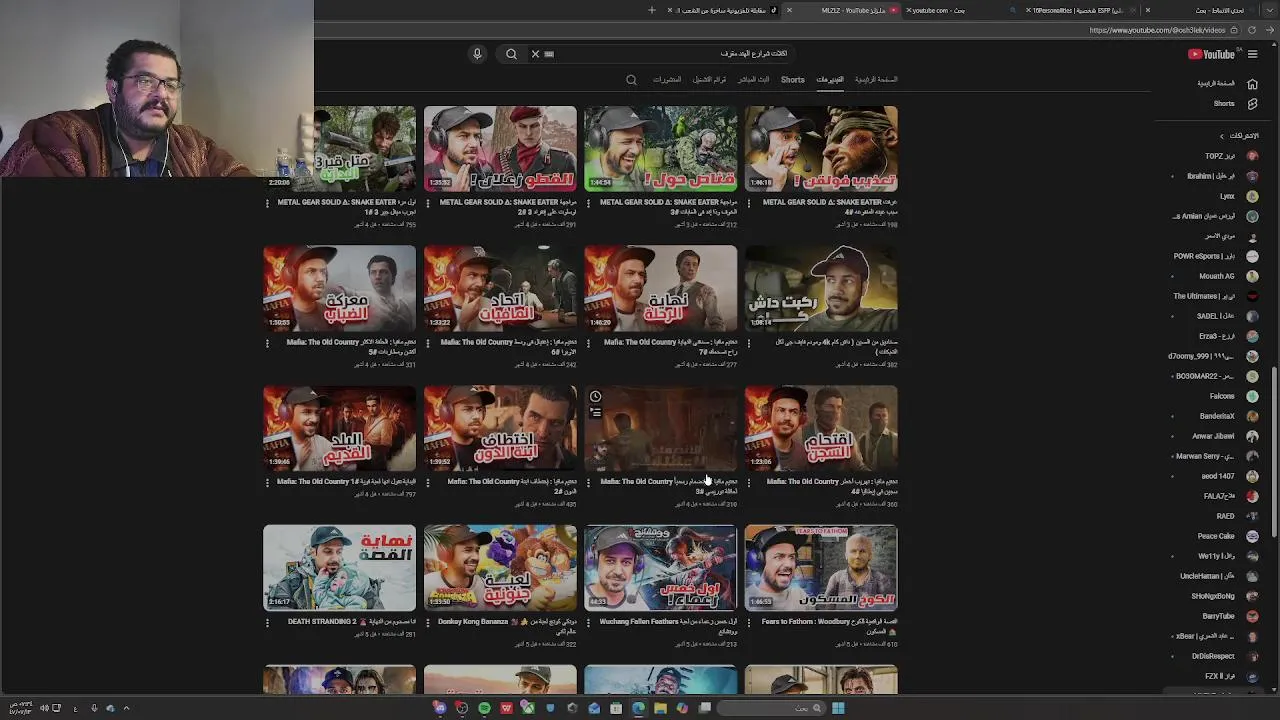Open the Fears to Fathom Woodbury thumbnail
Viewport: 1280px width, 720px height.
coord(821,567)
